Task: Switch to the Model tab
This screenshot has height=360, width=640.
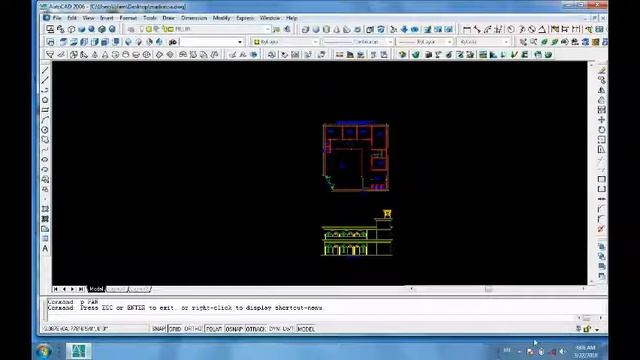Action: tap(96, 289)
